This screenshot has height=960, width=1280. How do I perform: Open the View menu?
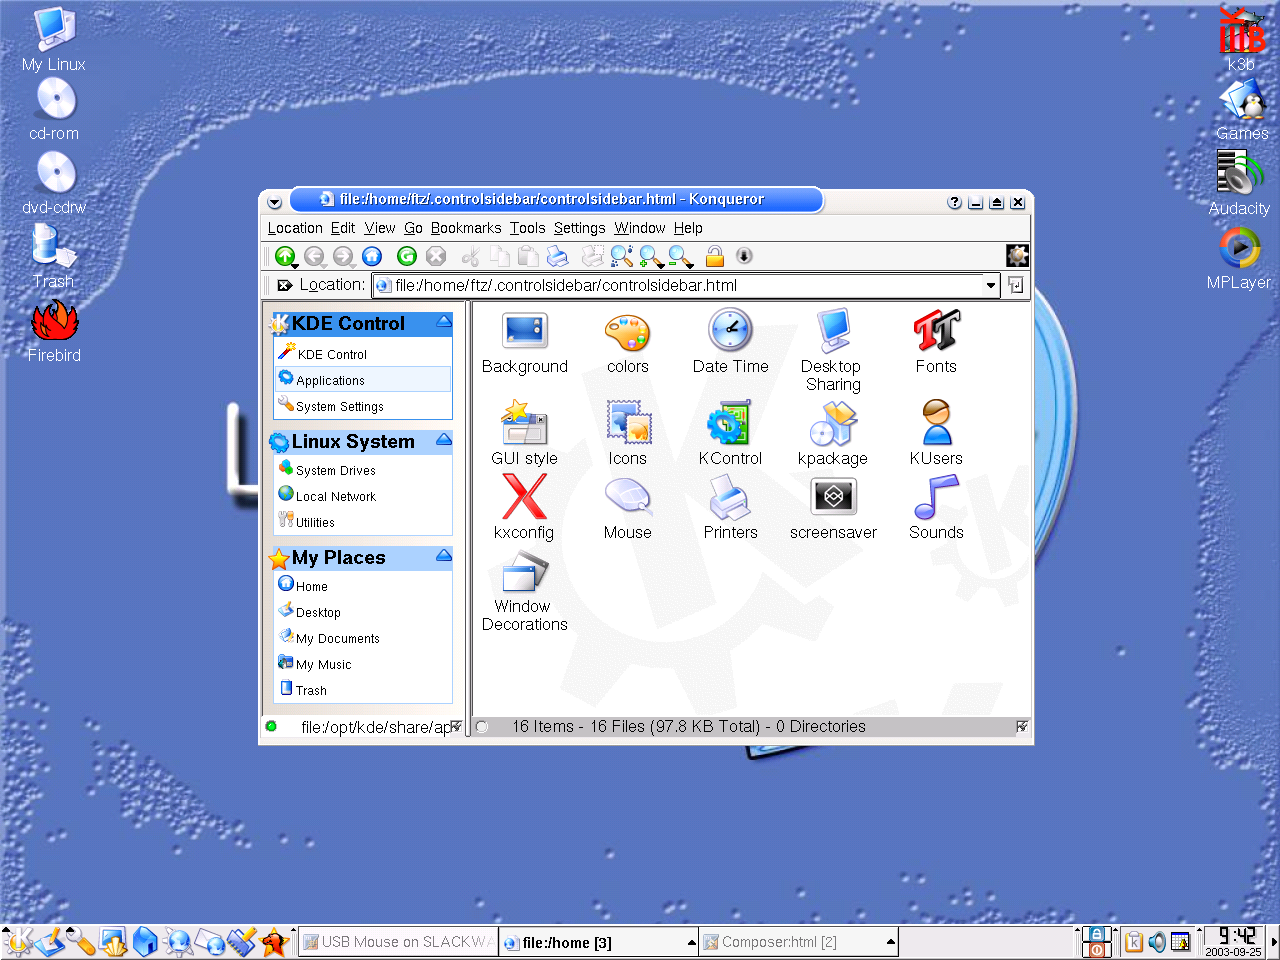click(x=380, y=228)
